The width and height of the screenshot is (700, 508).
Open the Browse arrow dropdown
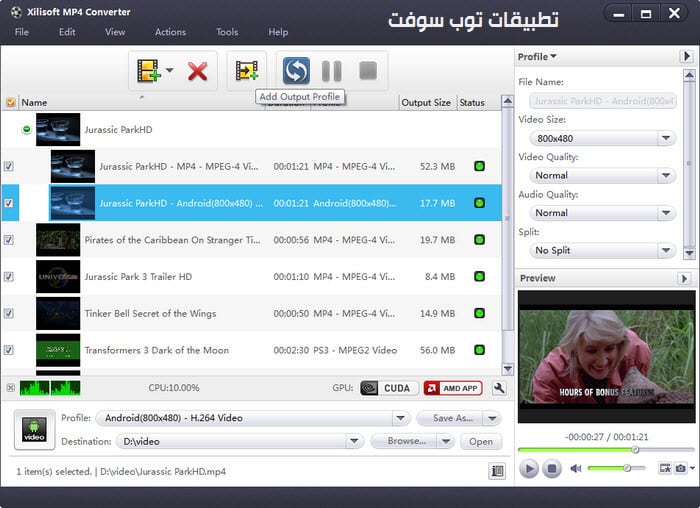point(446,441)
